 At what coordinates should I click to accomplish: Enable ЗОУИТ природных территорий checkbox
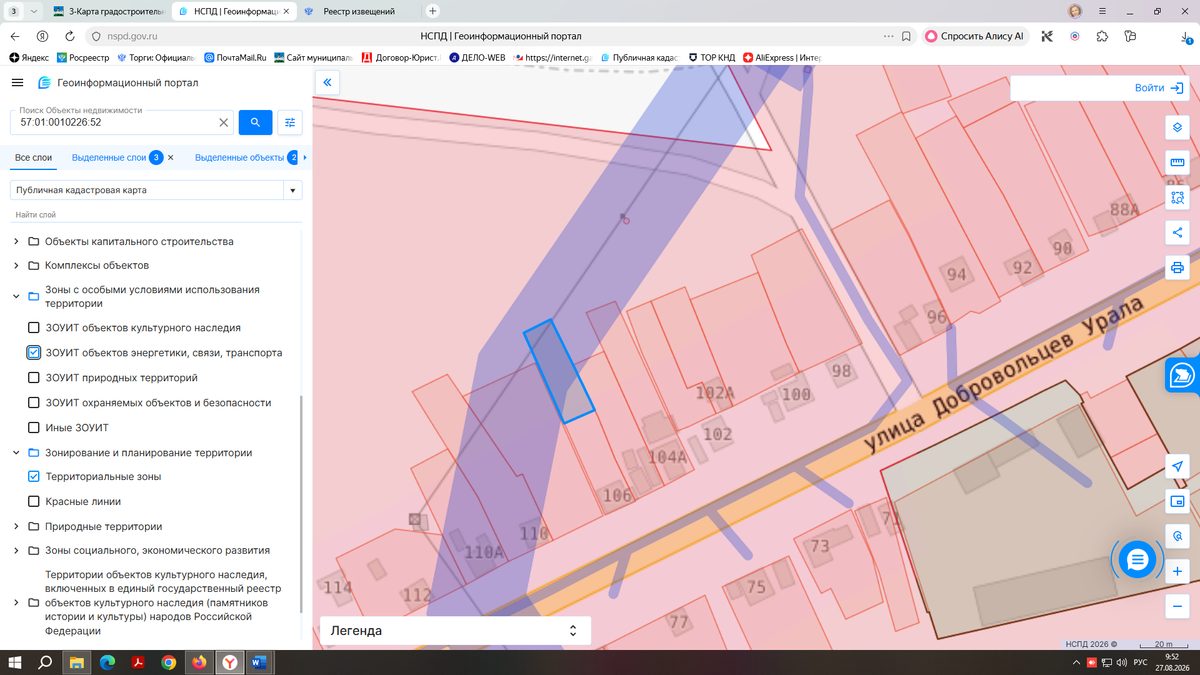[34, 378]
